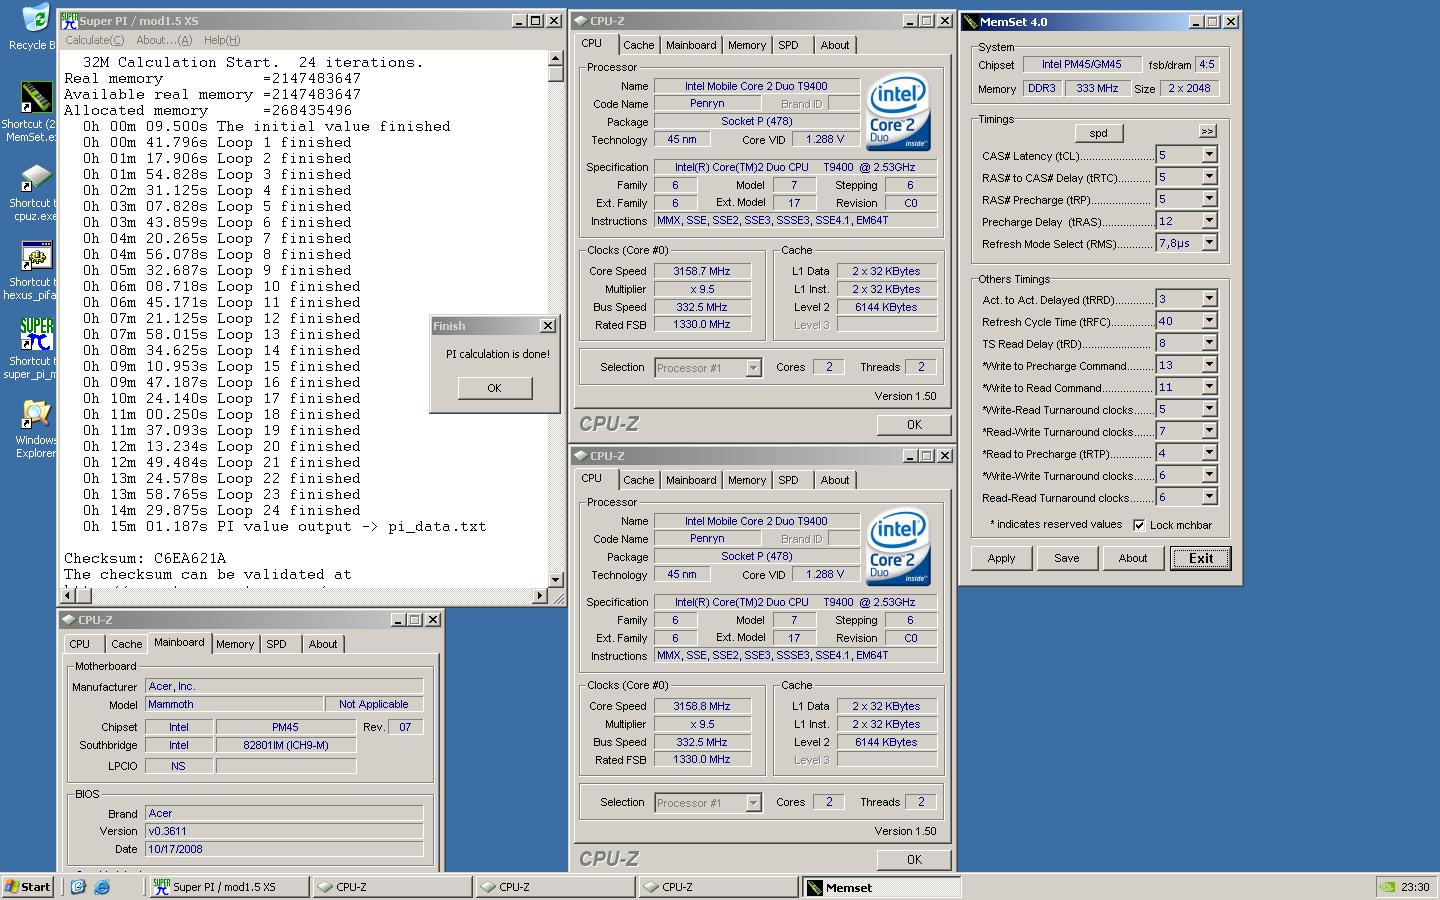Viewport: 1440px width, 900px height.
Task: Open the Windows Explorer desktop icon
Action: (x=36, y=415)
